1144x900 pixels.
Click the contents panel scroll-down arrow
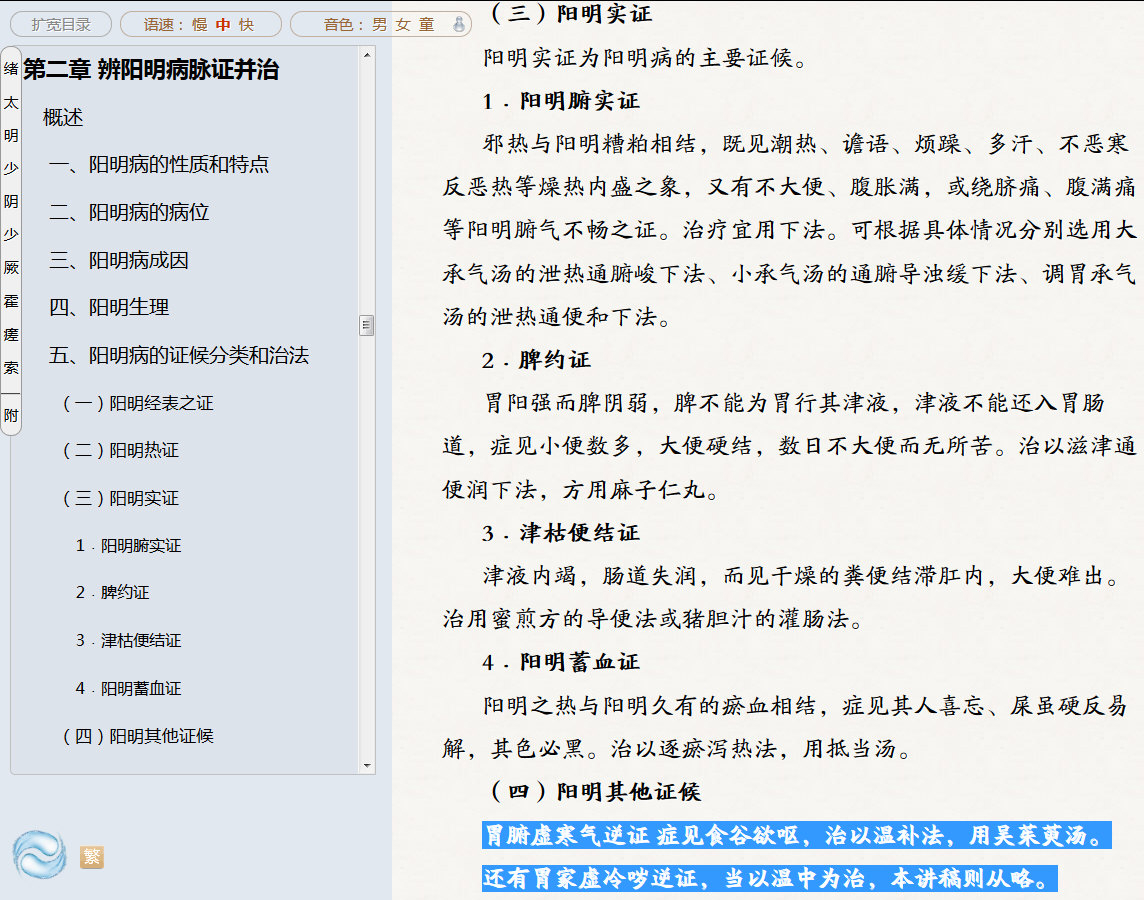click(x=367, y=765)
